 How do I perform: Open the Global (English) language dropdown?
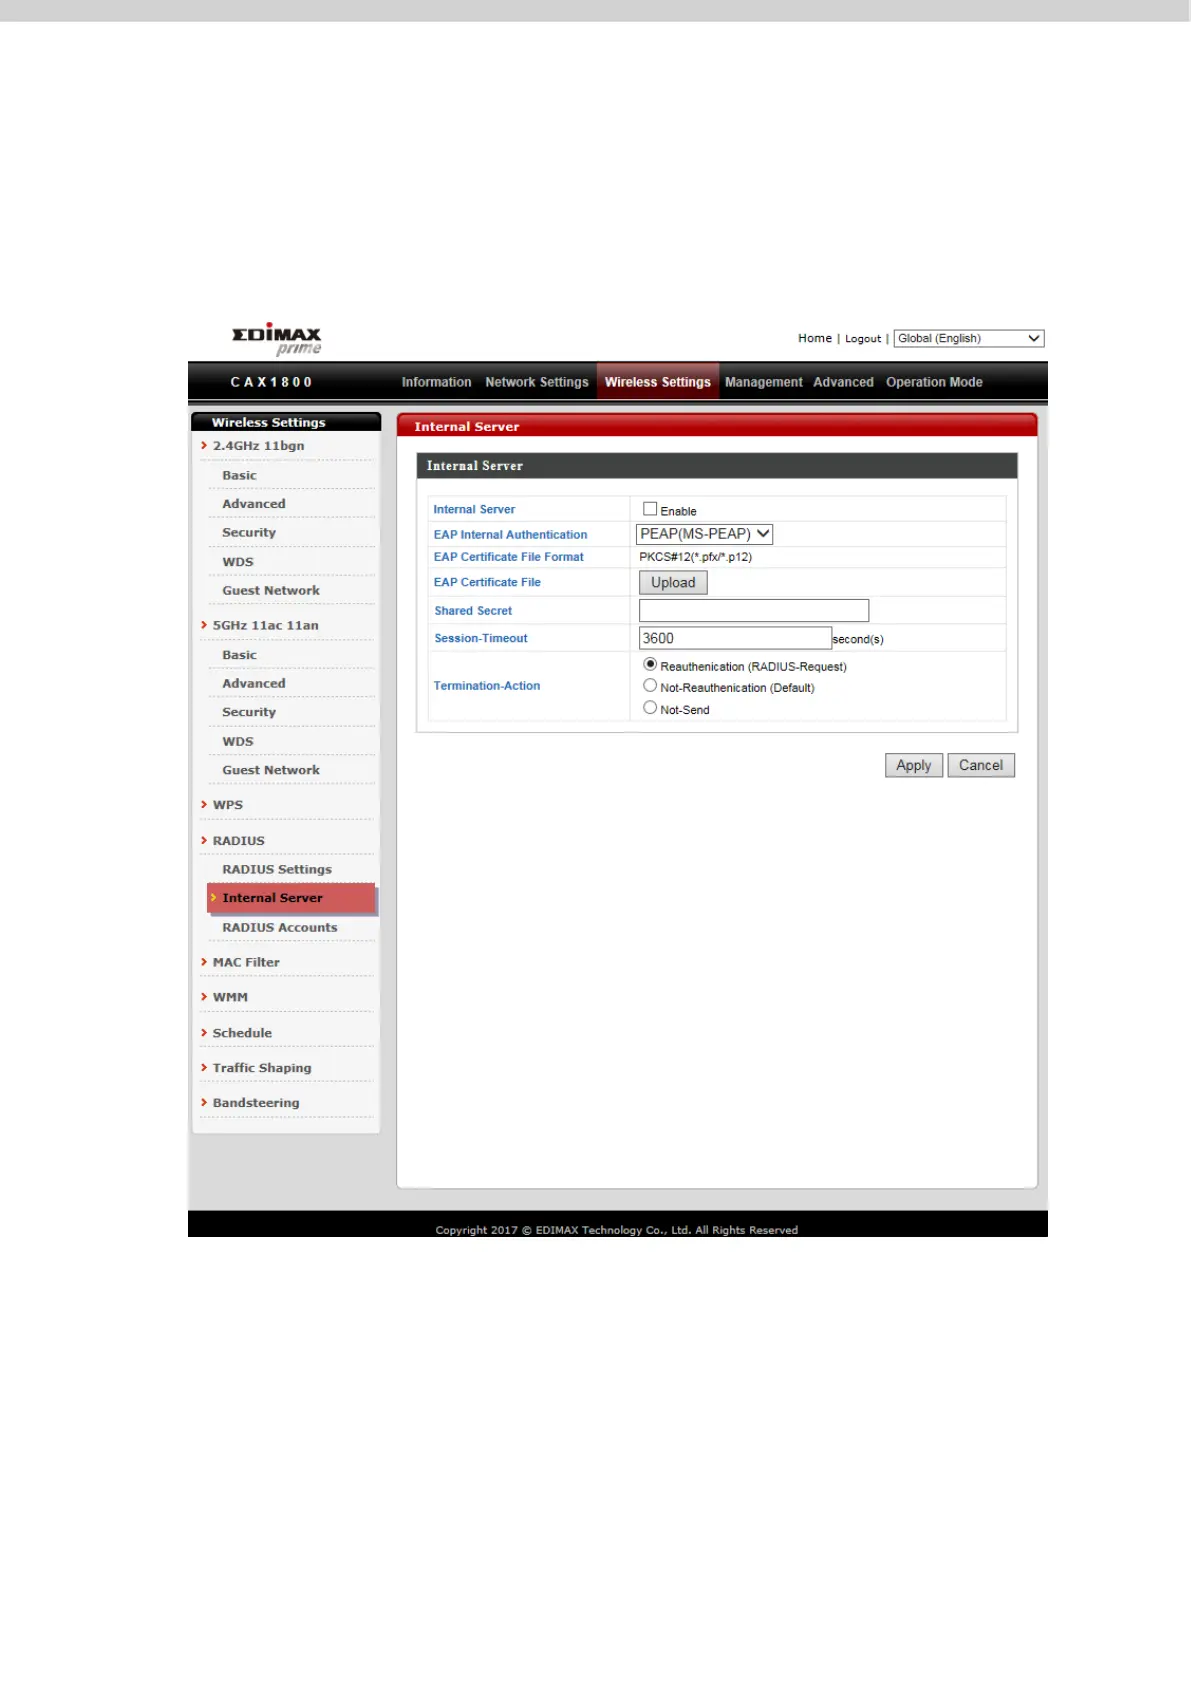click(x=969, y=338)
